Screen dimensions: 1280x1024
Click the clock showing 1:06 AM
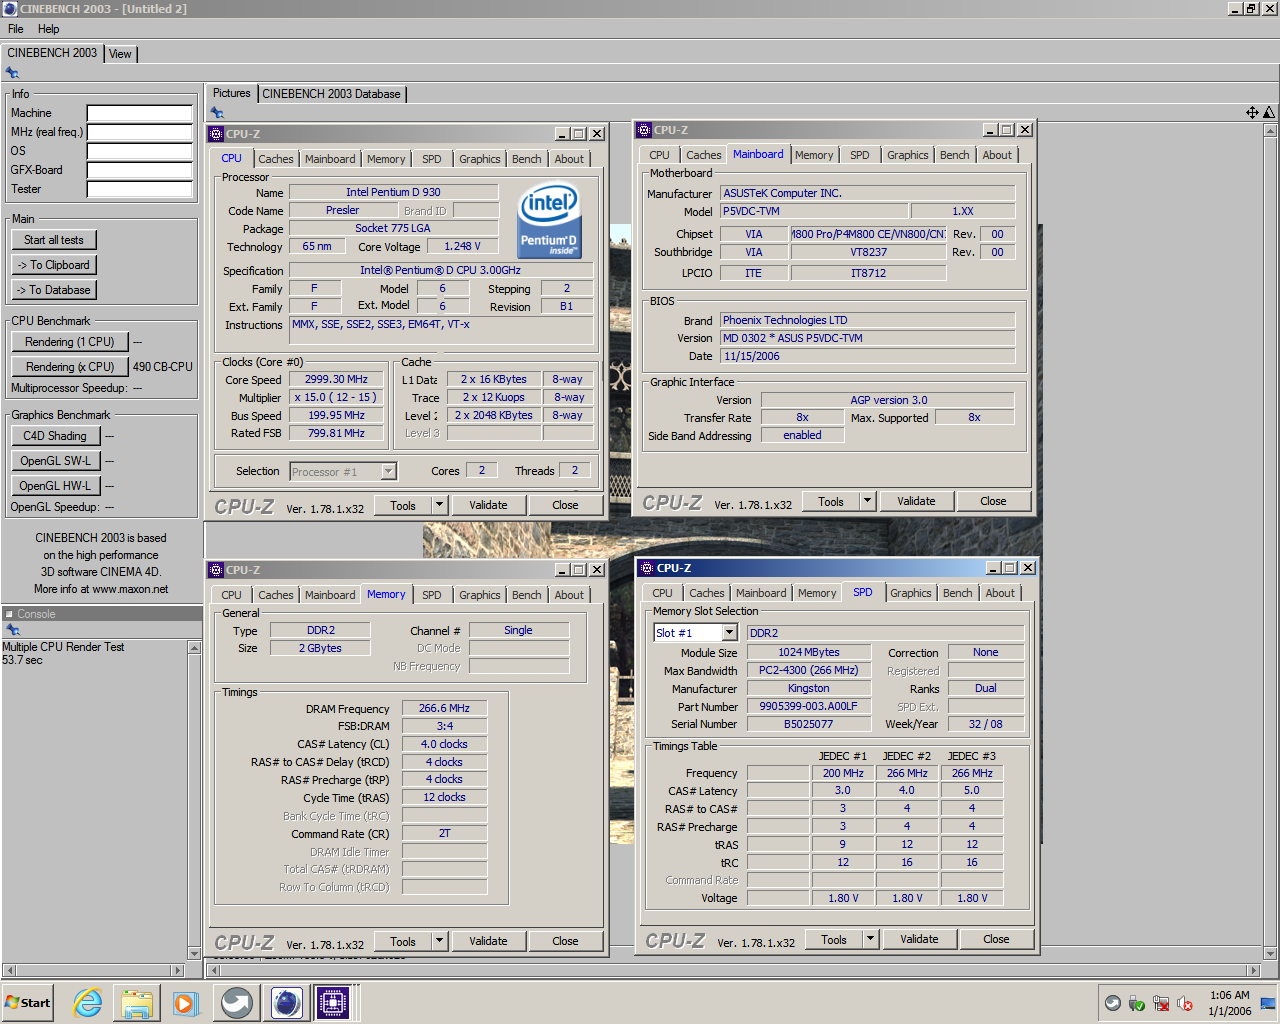[1230, 995]
